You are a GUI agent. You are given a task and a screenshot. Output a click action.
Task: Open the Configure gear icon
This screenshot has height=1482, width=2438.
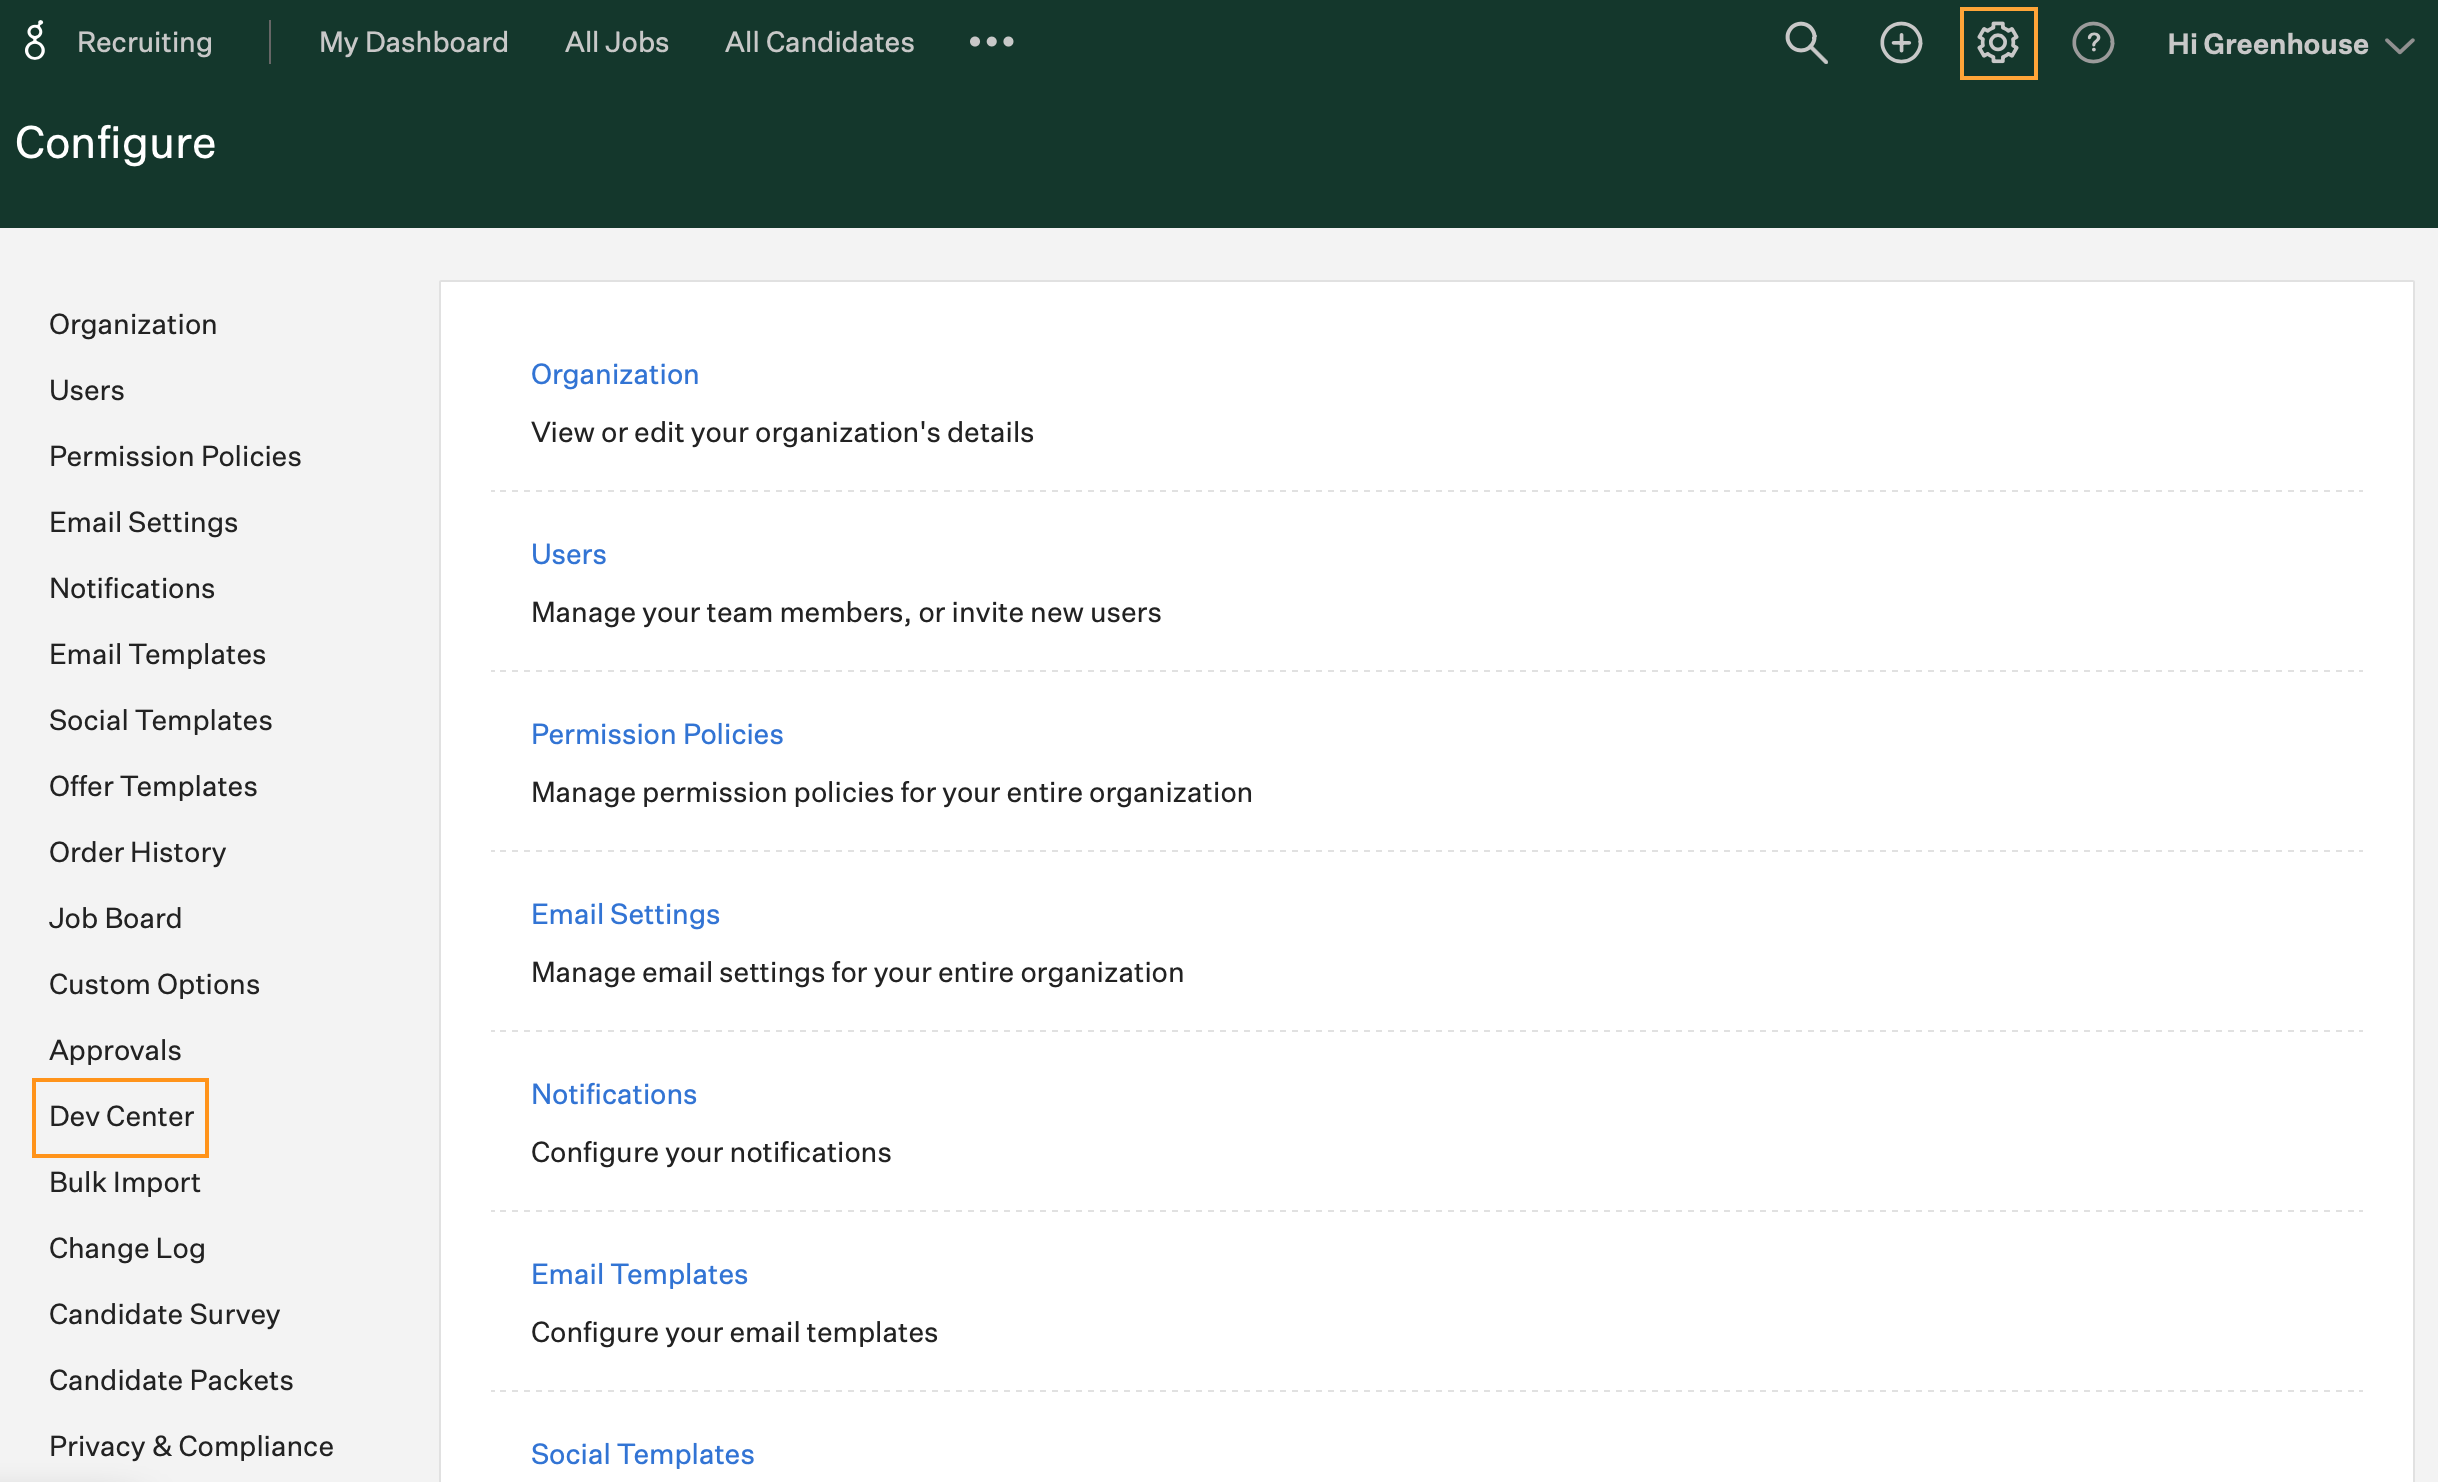1998,43
